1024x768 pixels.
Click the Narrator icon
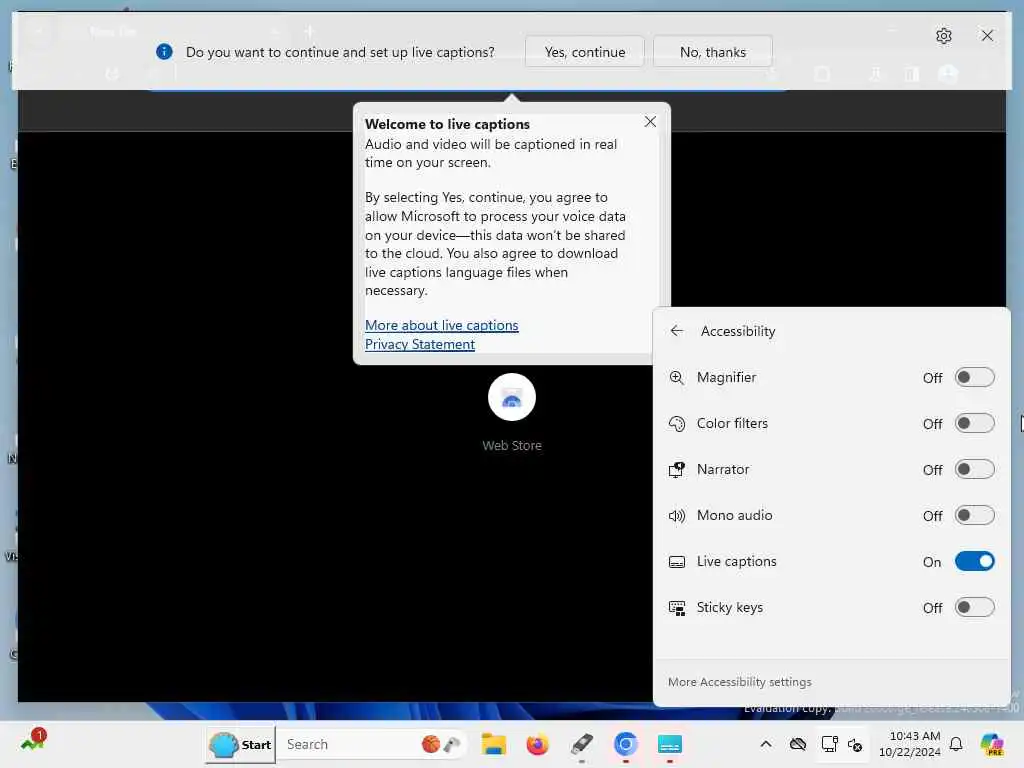click(x=677, y=470)
